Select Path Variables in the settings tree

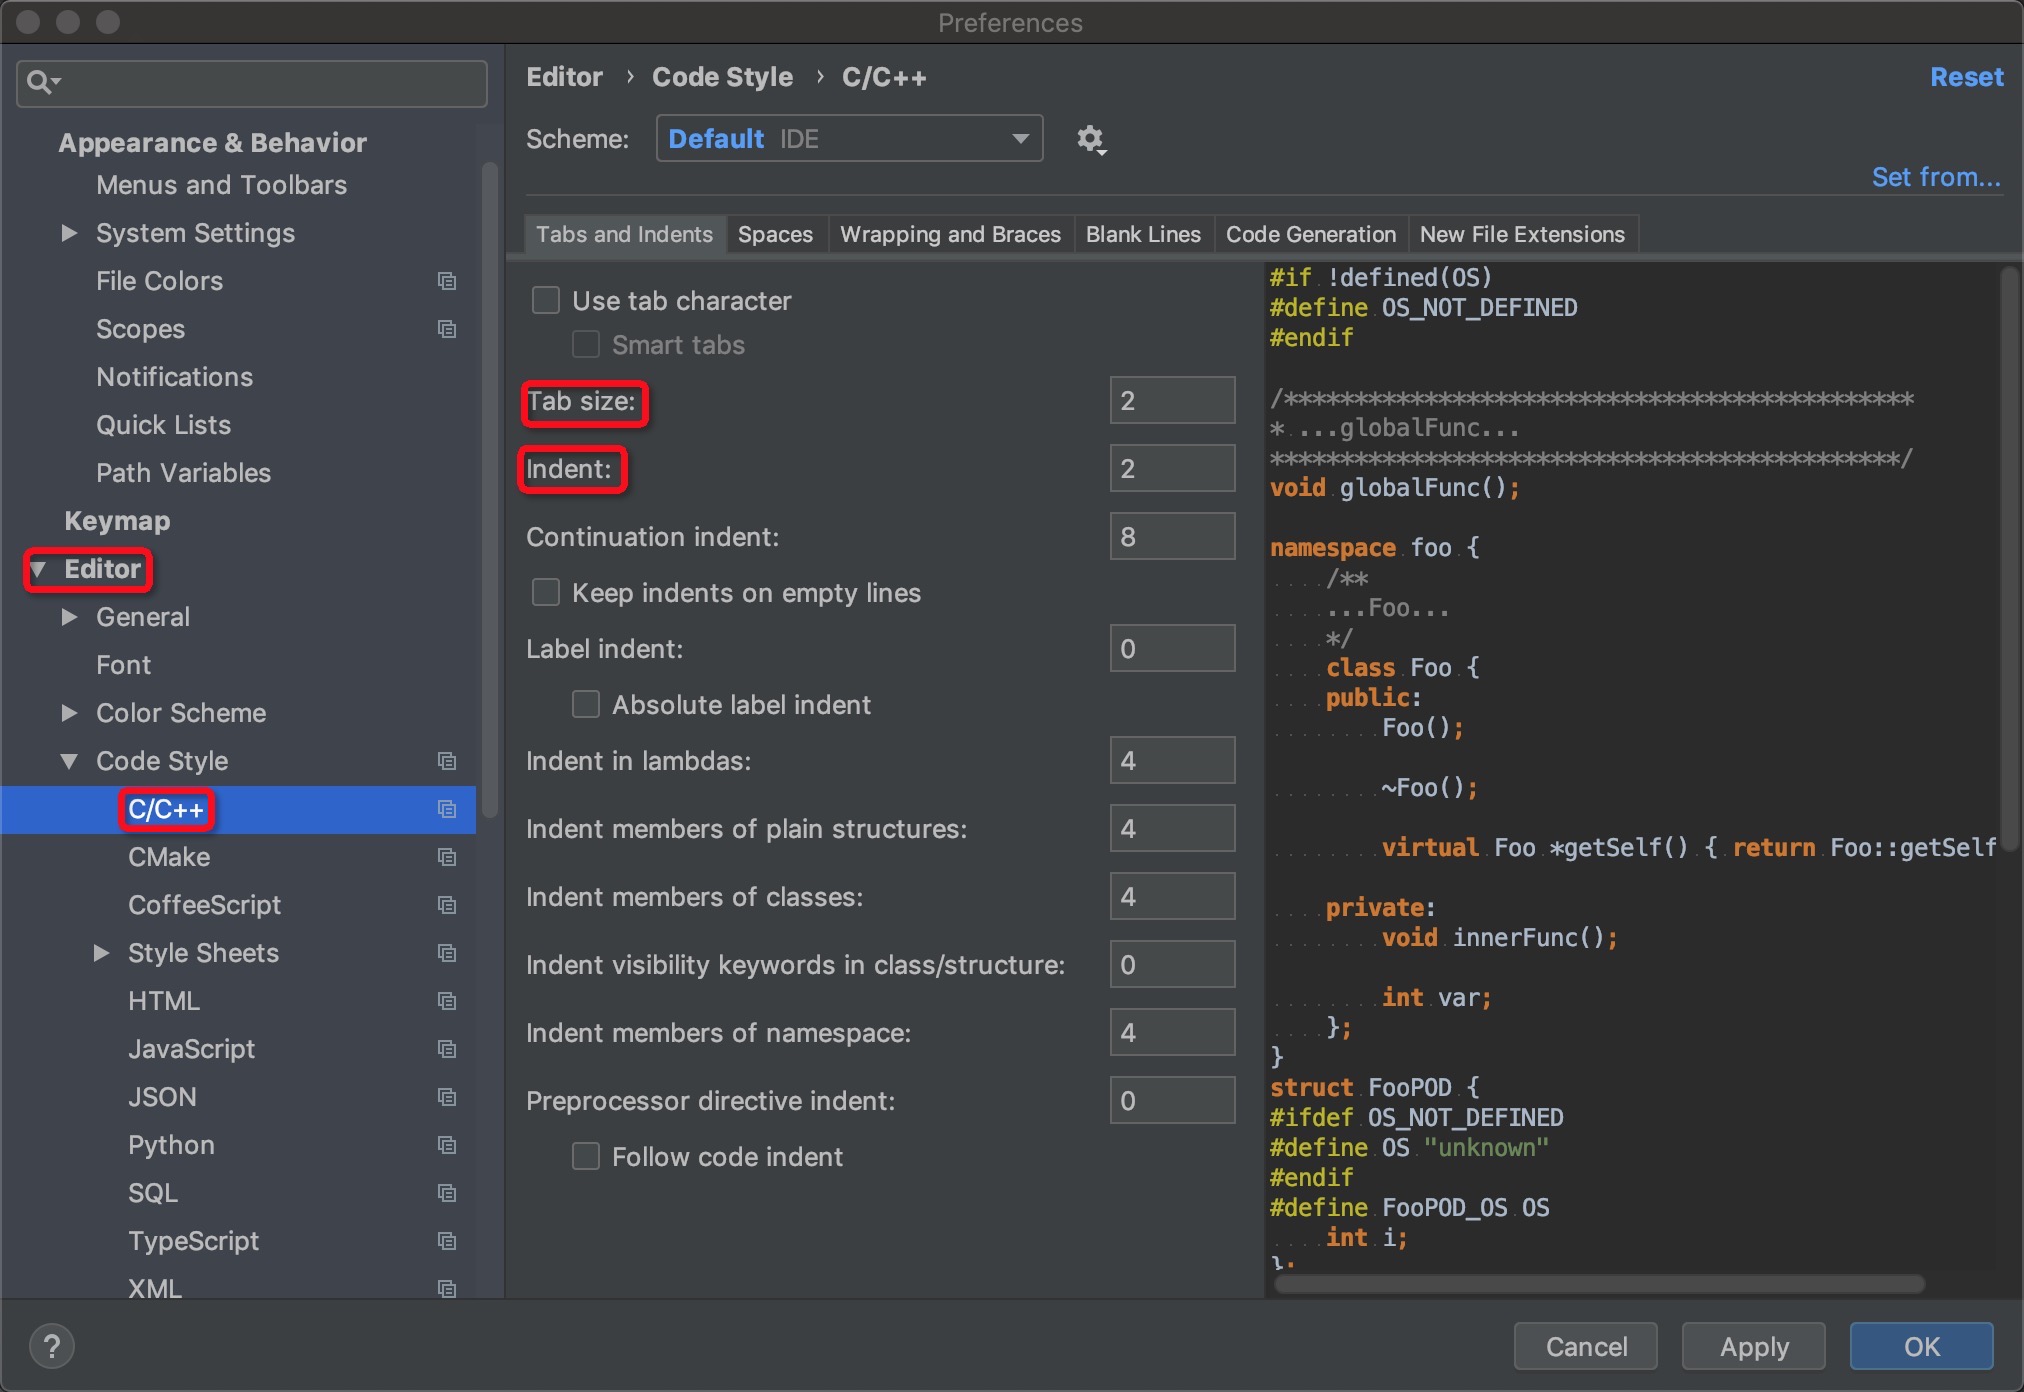183,473
